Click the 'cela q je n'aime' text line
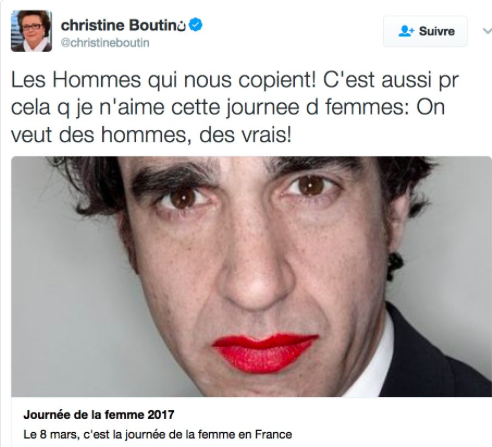Image resolution: width=492 pixels, height=447 pixels. (228, 108)
